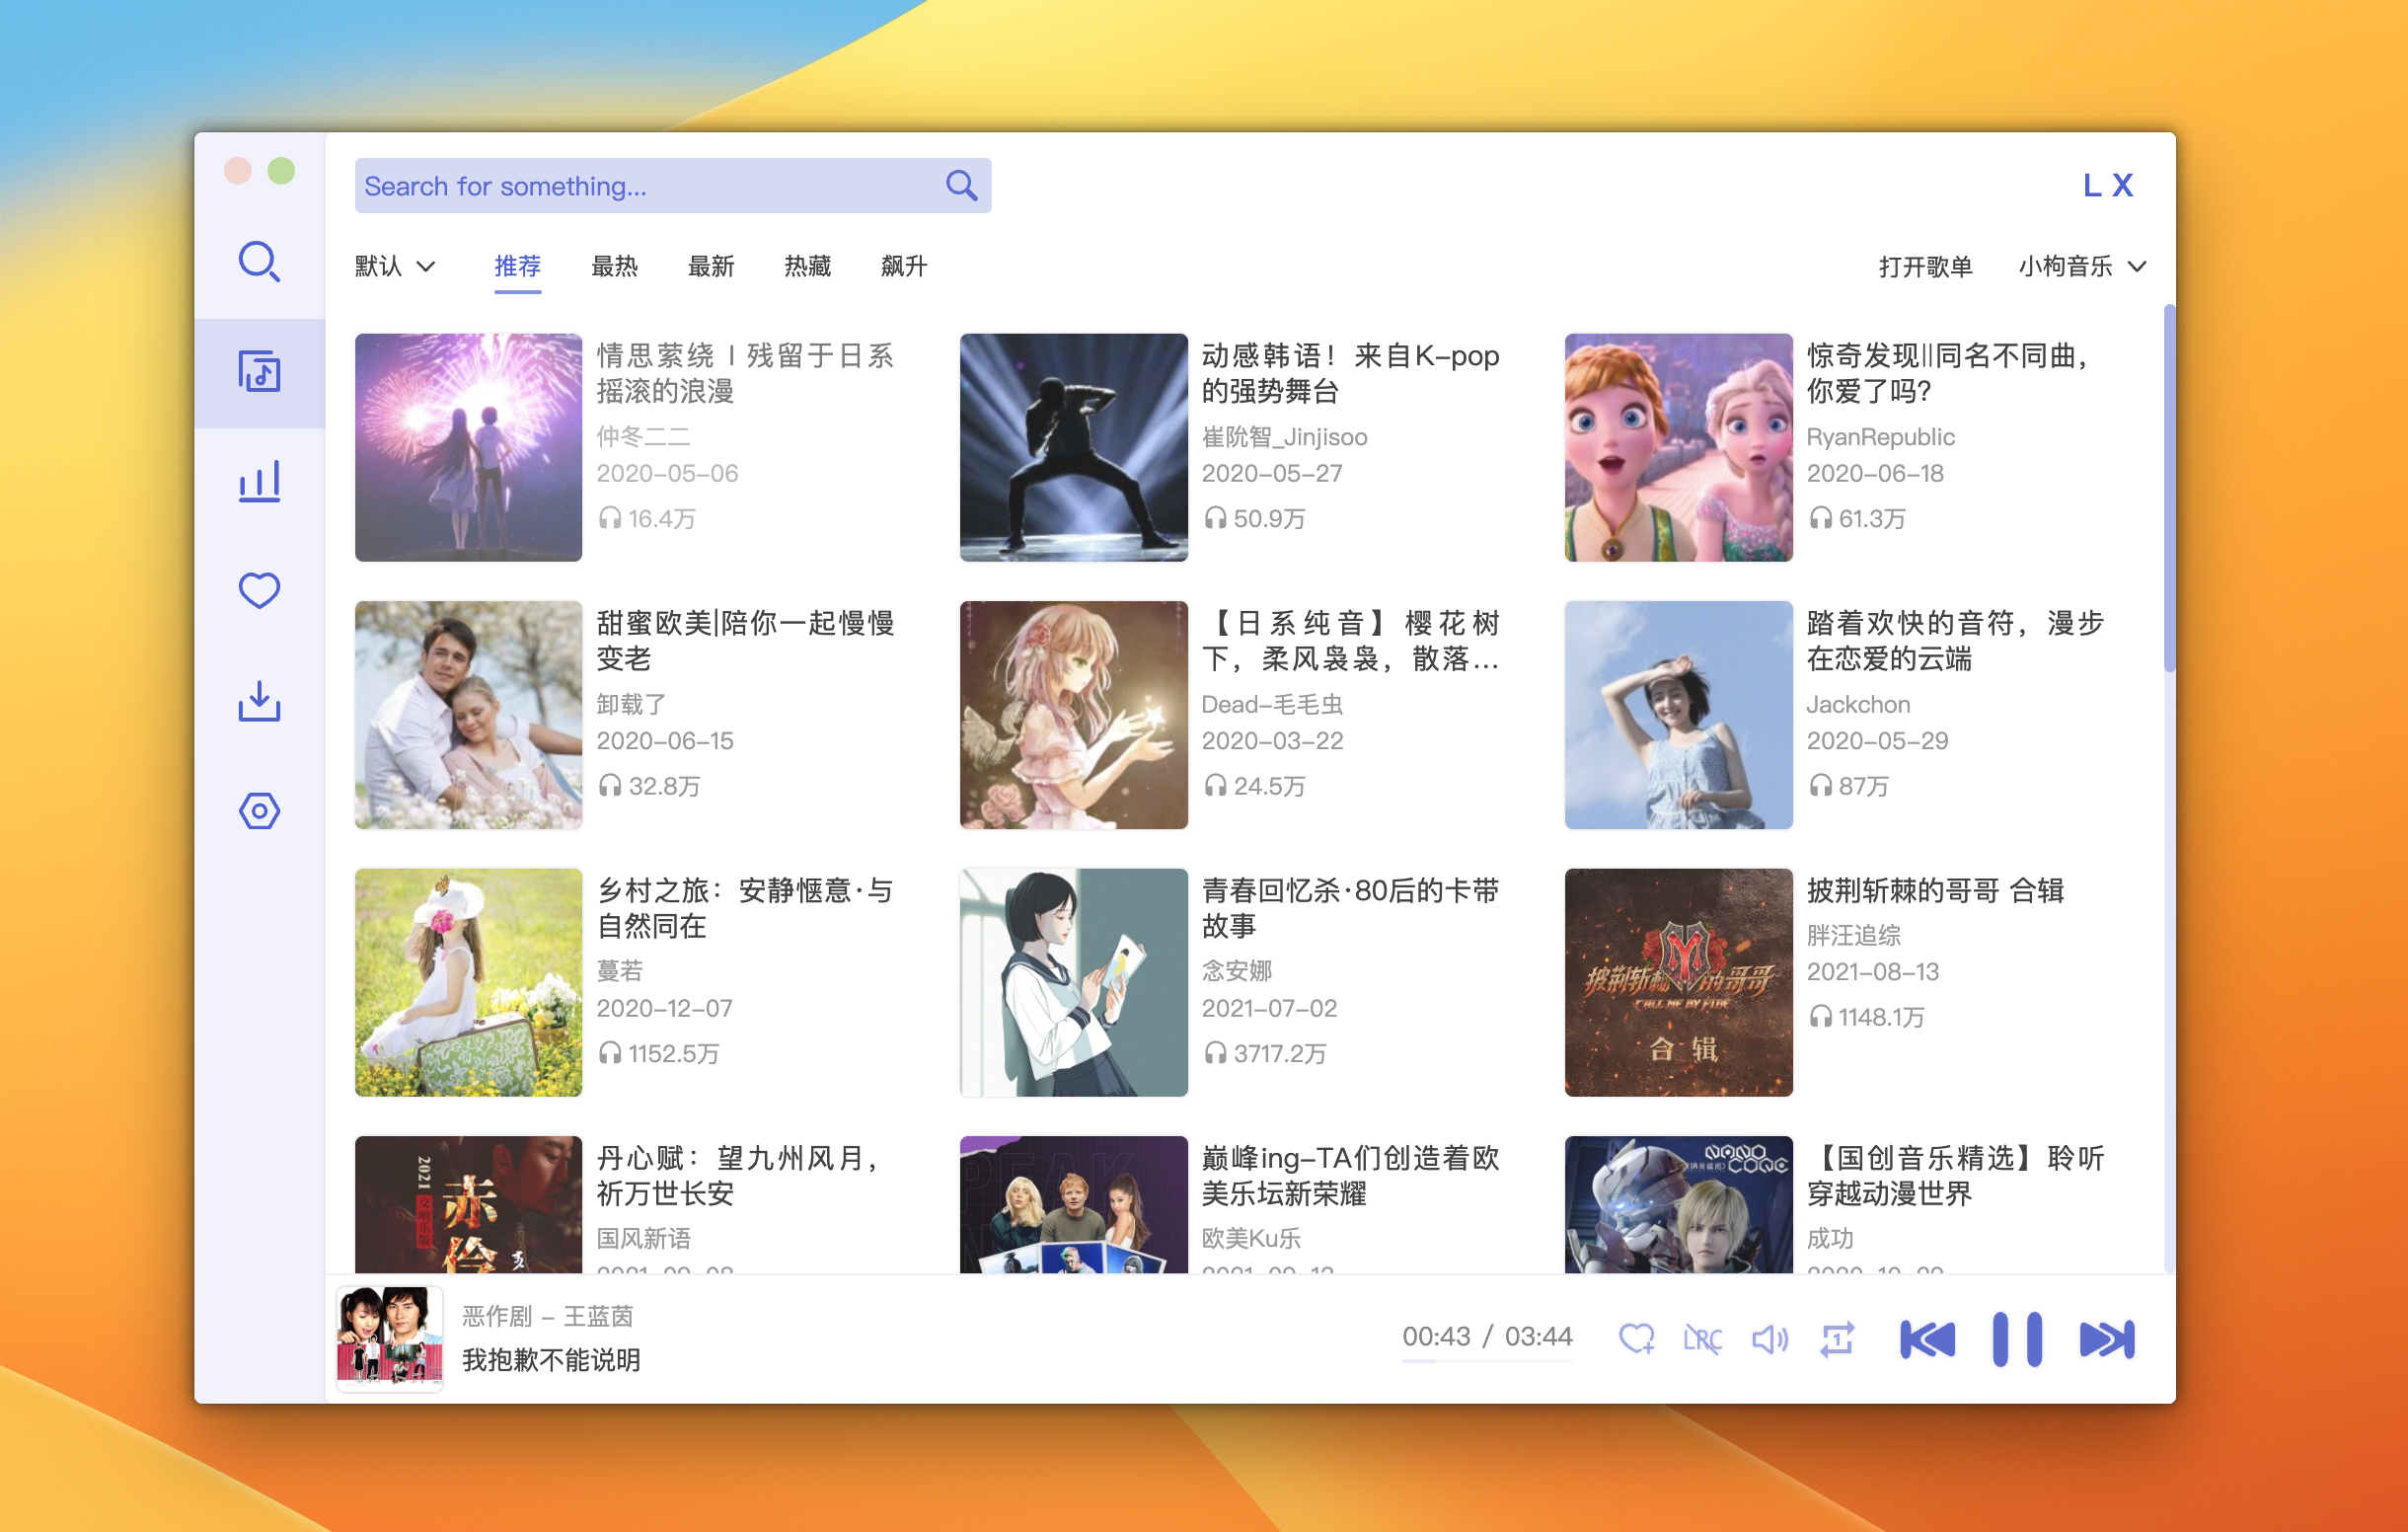
Task: Skip to the next track
Action: pos(2106,1338)
